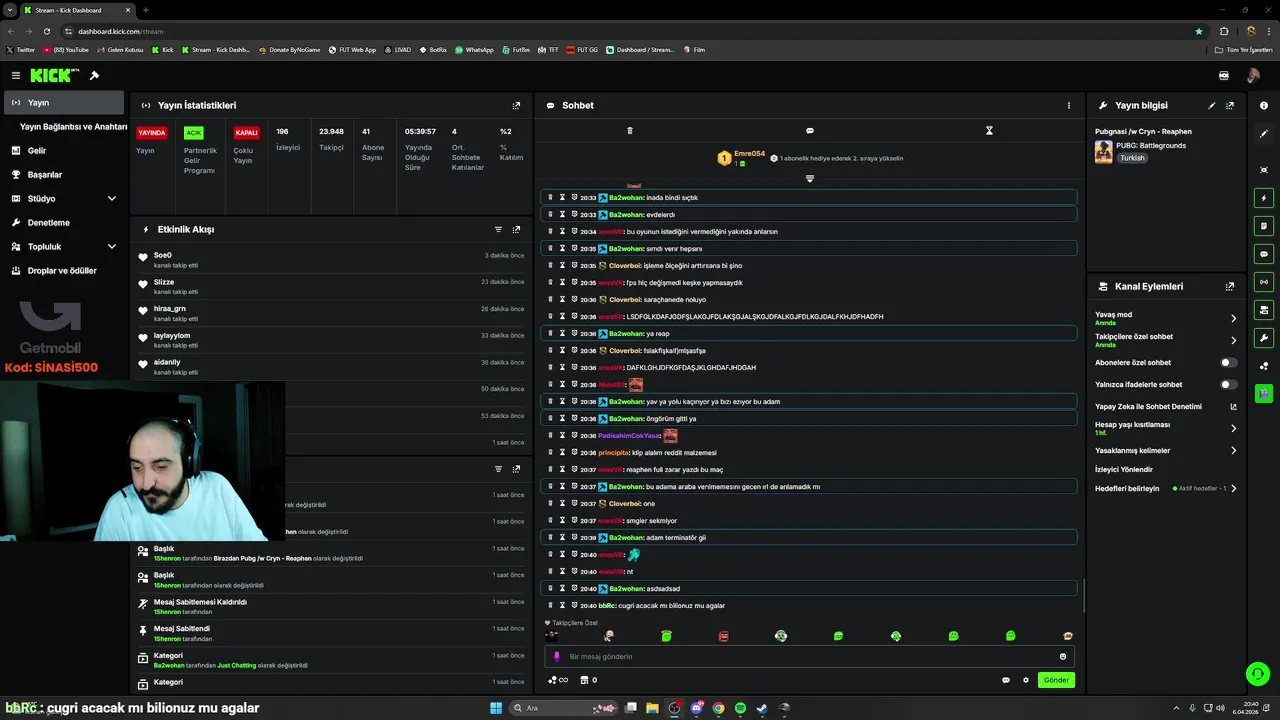Click the info icon in the right sidebar
Screen dimensions: 1280x720
pyautogui.click(x=1264, y=105)
